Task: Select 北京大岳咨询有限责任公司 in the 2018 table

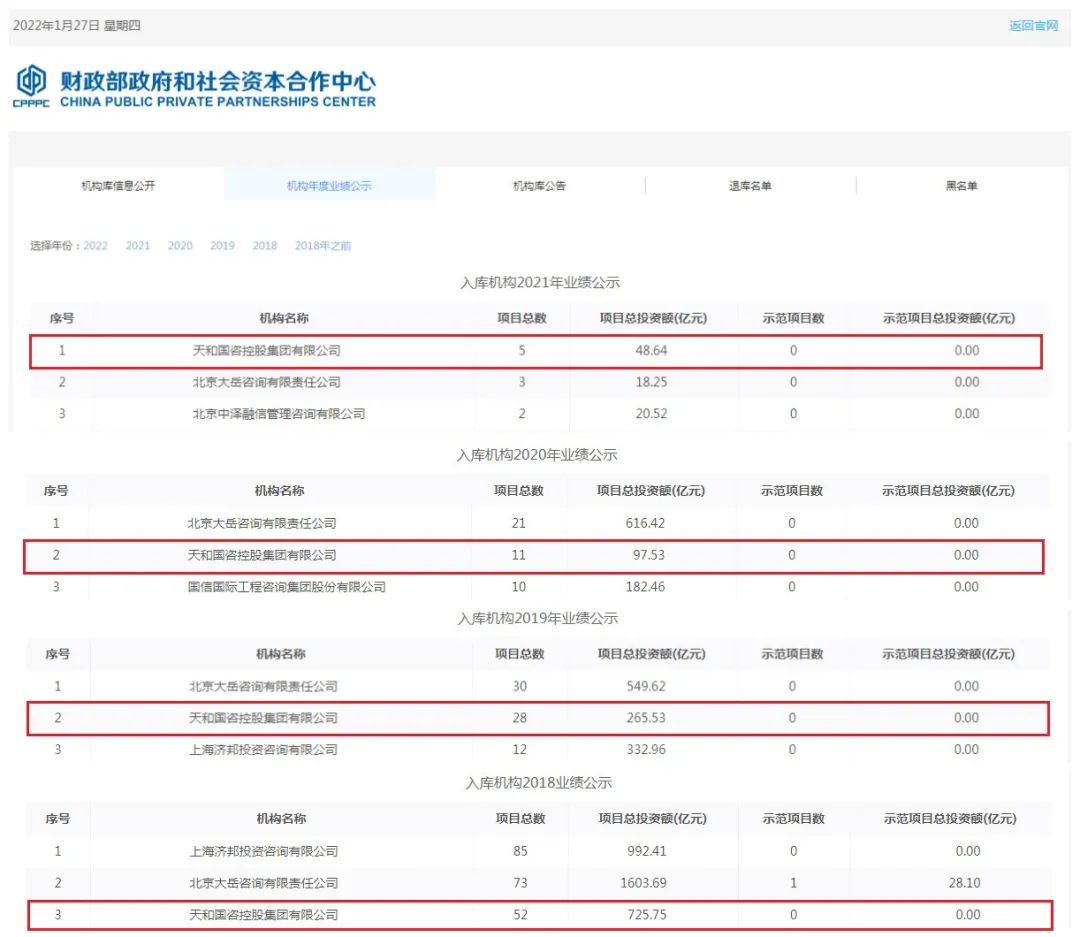Action: pos(264,883)
